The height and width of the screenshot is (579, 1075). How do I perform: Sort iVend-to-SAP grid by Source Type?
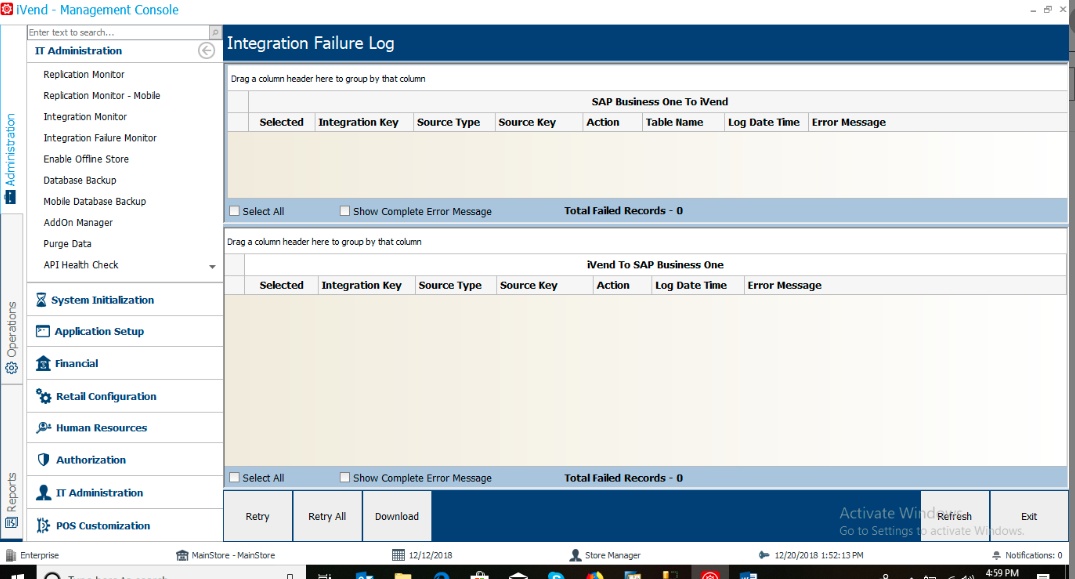(x=455, y=285)
